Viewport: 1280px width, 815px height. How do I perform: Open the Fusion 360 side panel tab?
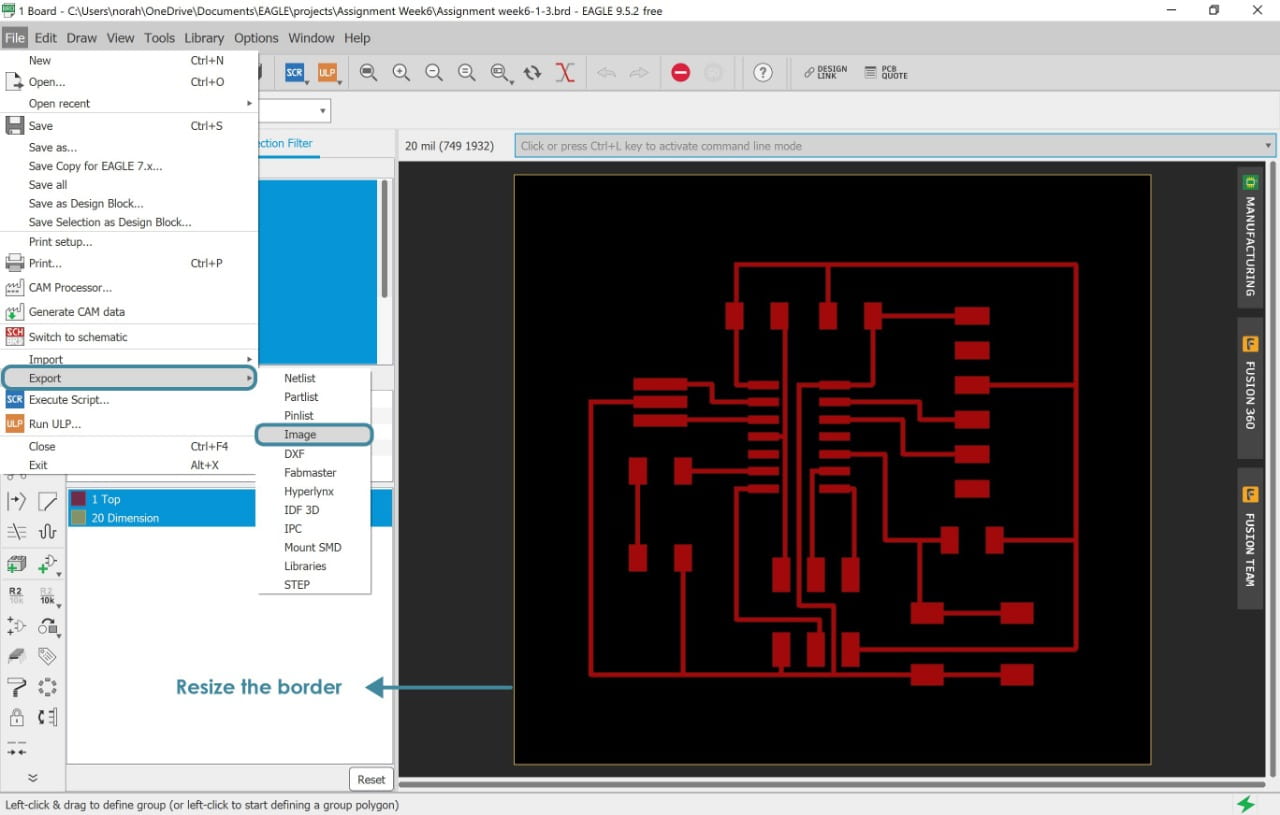(x=1249, y=388)
